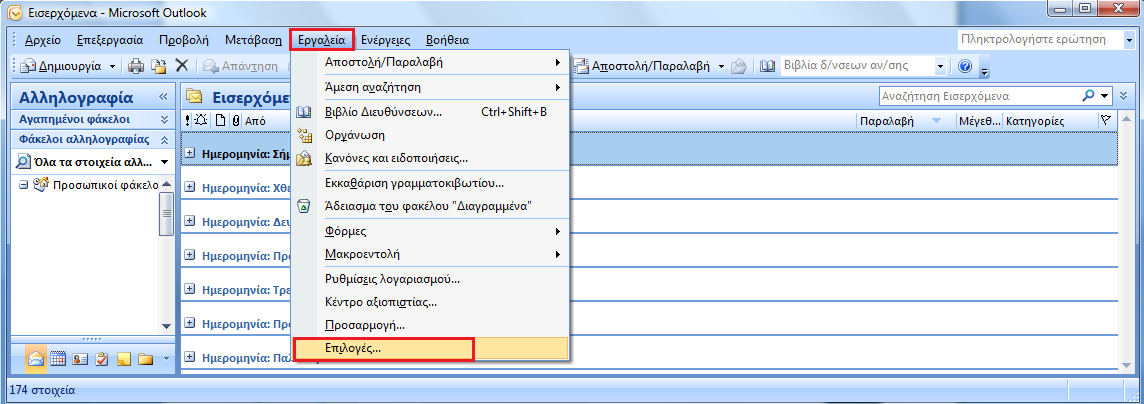Viewport: 1144px width, 404px height.
Task: Sort by Παραλαβή column header
Action: pyautogui.click(x=905, y=121)
